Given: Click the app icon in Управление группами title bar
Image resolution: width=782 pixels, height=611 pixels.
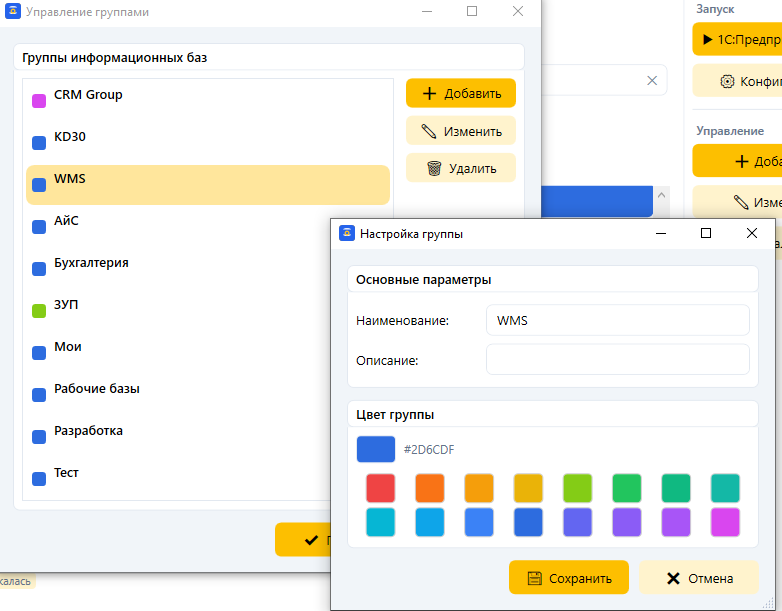Looking at the screenshot, I should tap(12, 10).
